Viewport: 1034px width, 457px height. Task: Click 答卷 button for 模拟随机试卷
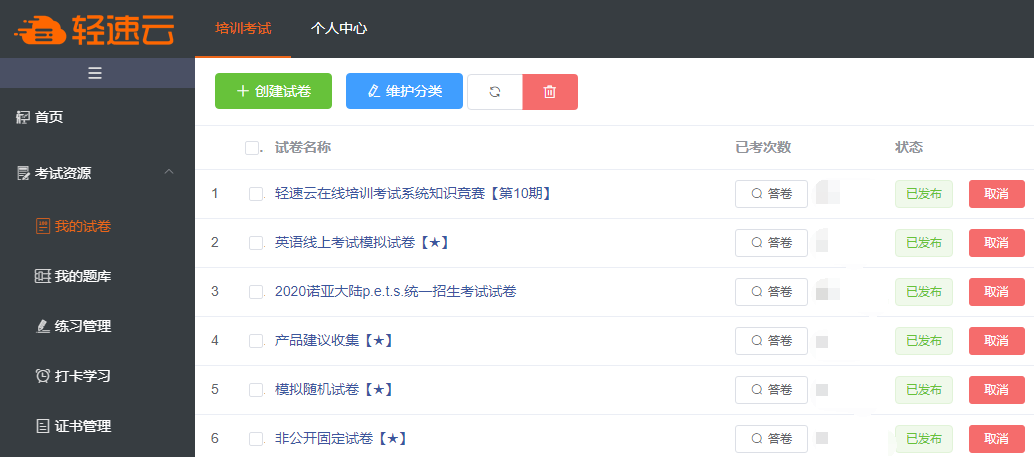772,390
